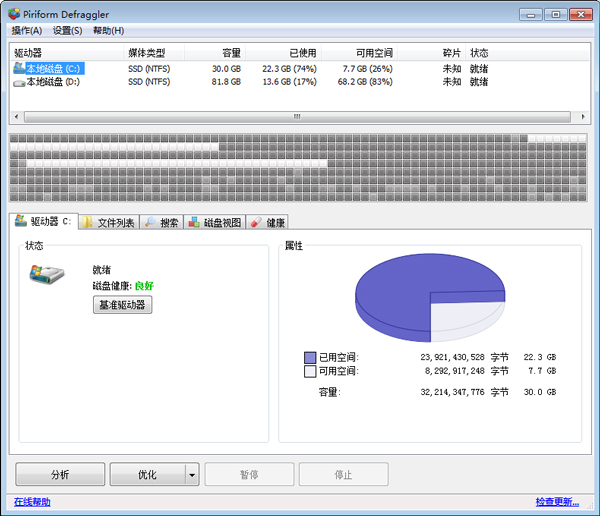Image resolution: width=600 pixels, height=516 pixels.
Task: Click the 22.3 GB (74%) used cell
Action: (289, 69)
